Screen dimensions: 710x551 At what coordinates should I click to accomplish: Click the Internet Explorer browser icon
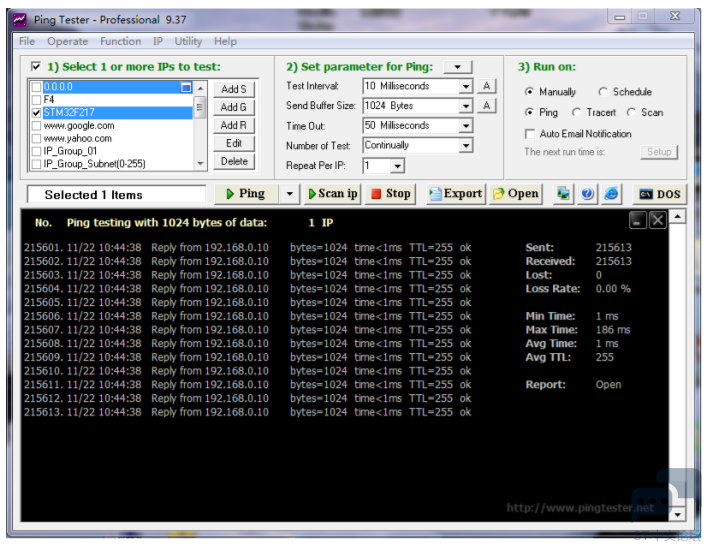(611, 194)
